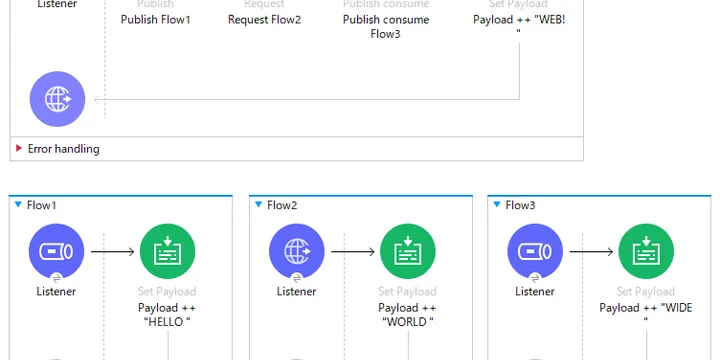Click the Flow1 title text

pyautogui.click(x=41, y=205)
